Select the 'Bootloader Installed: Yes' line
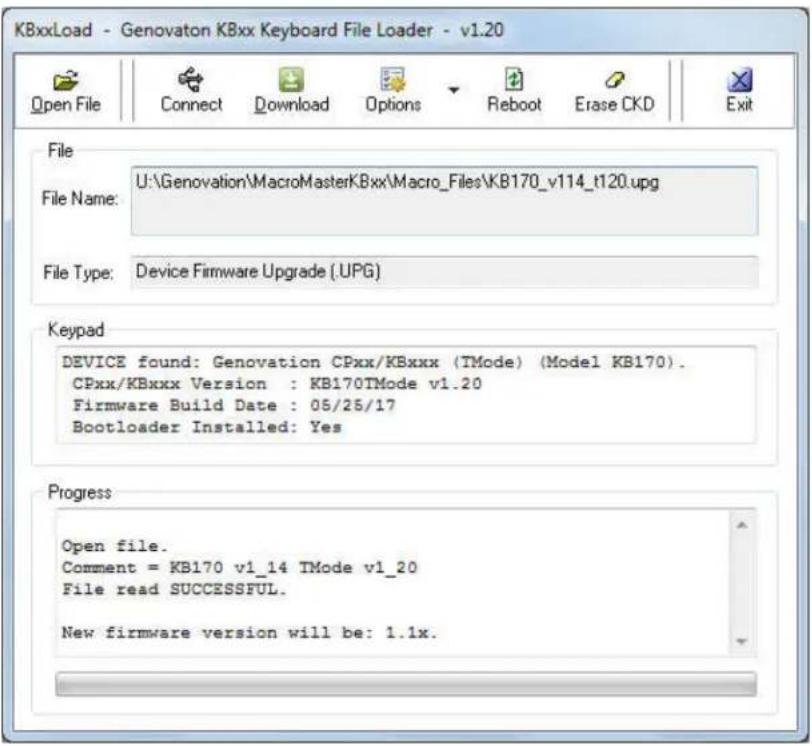 tap(207, 427)
